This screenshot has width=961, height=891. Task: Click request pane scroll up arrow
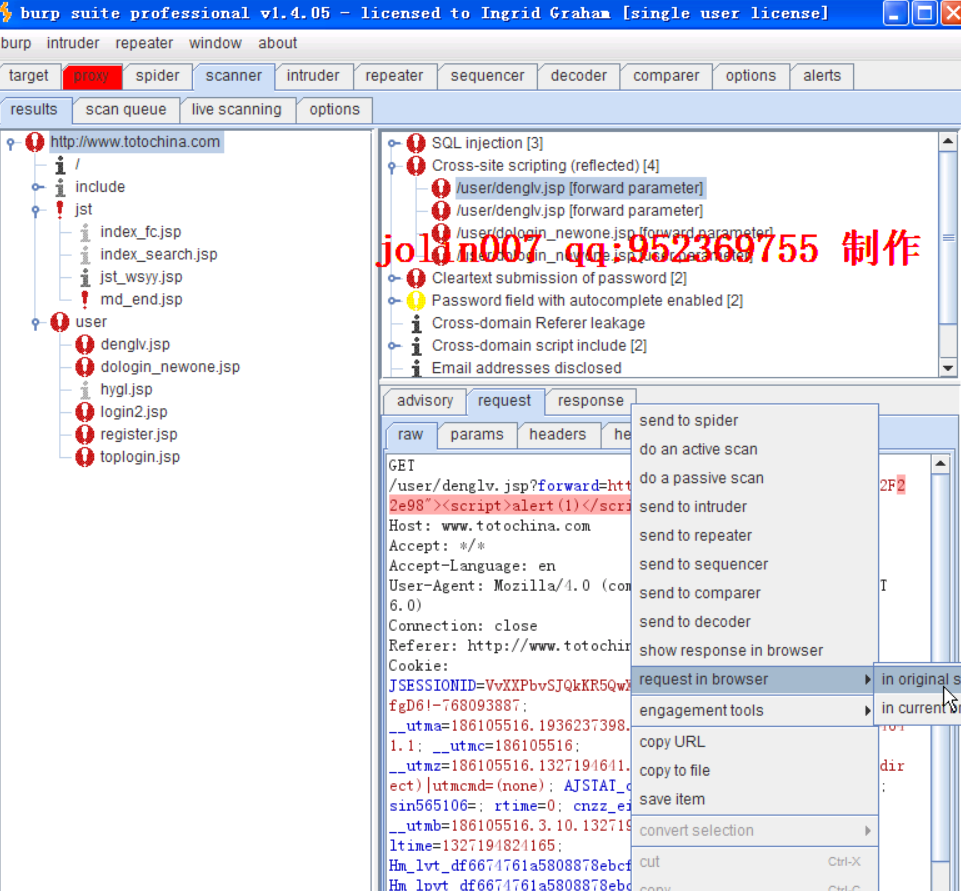click(x=940, y=464)
